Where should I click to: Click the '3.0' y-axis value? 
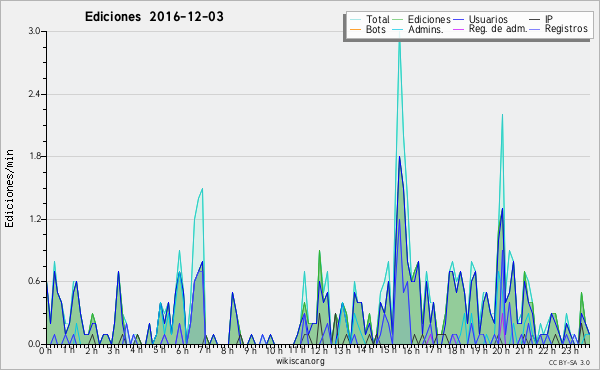34,31
